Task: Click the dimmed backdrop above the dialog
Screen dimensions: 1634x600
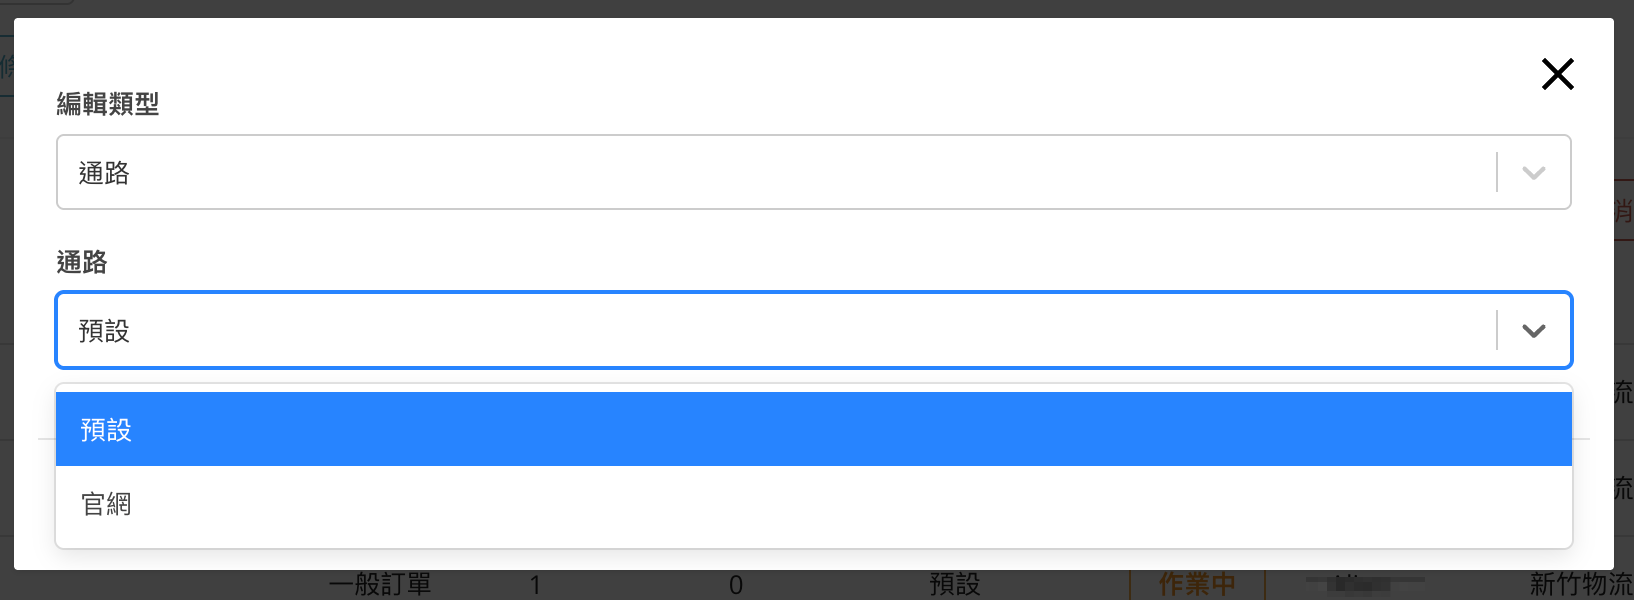Action: (x=800, y=8)
